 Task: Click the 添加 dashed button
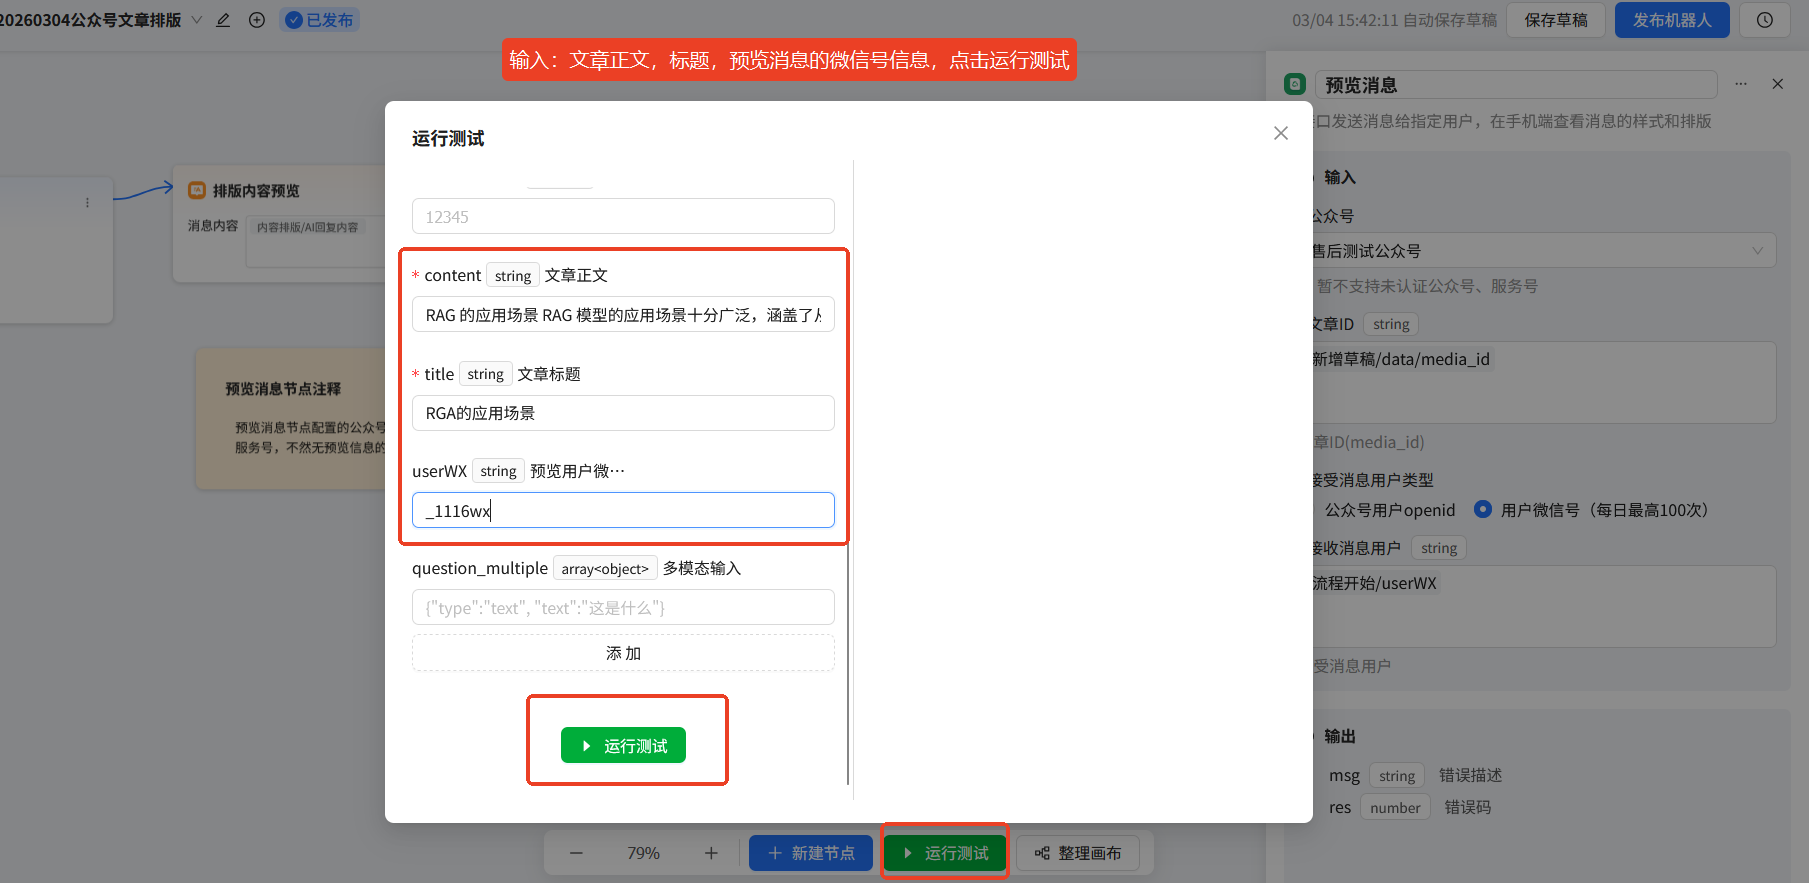623,653
